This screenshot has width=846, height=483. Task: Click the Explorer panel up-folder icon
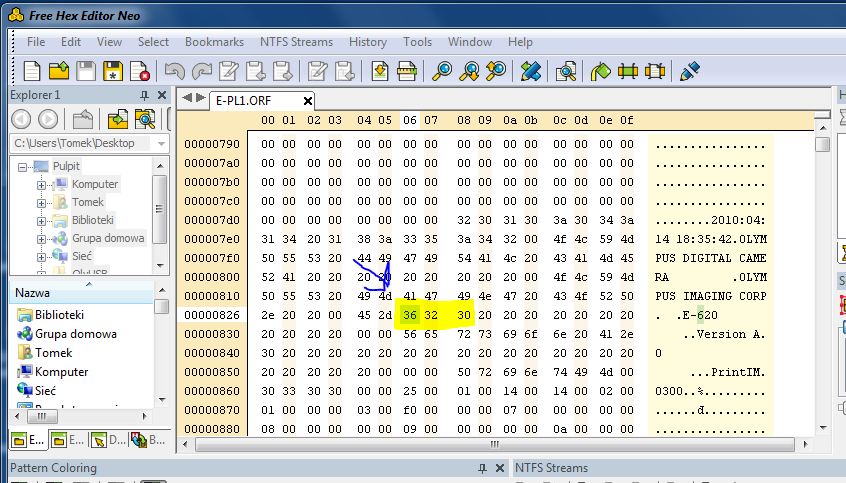click(82, 120)
